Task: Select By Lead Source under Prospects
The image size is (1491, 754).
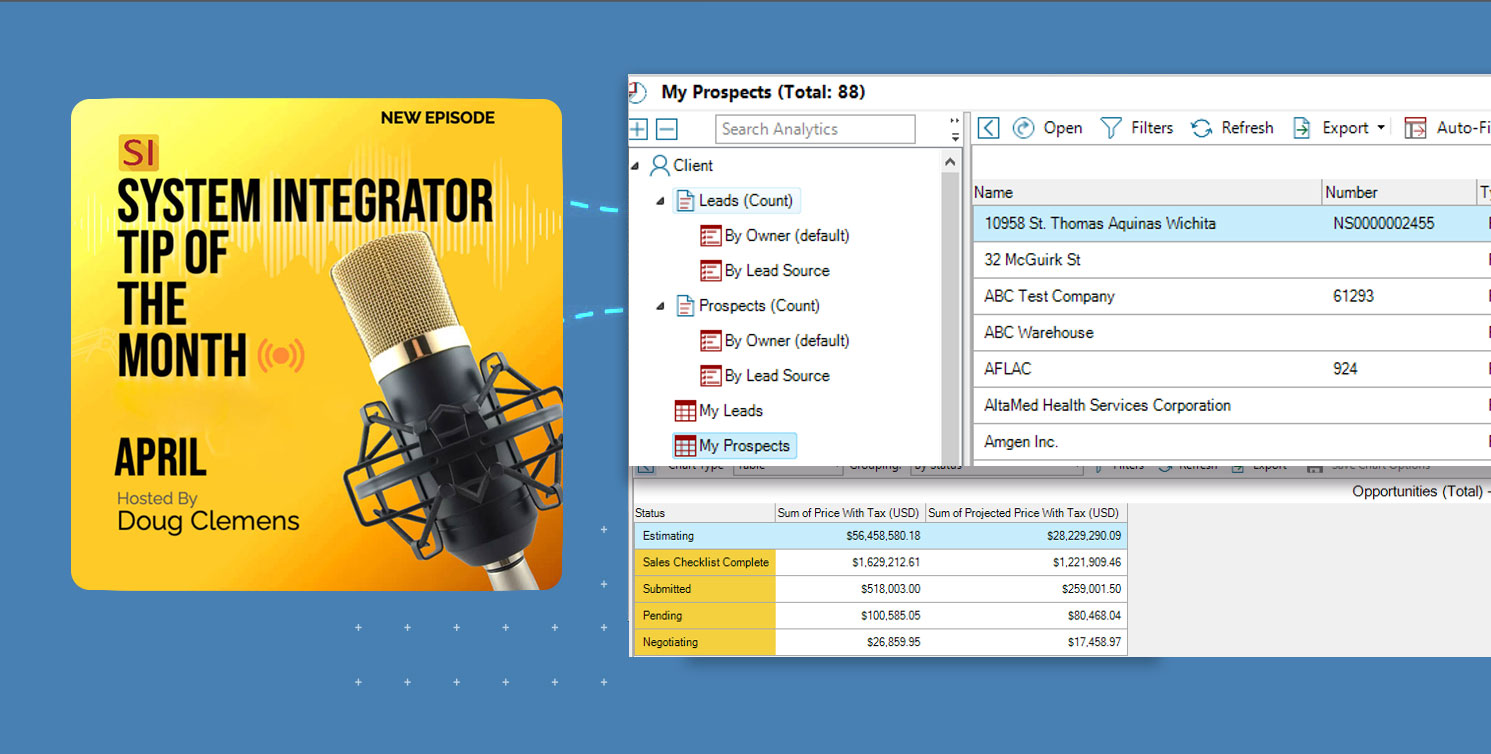Action: tap(777, 375)
